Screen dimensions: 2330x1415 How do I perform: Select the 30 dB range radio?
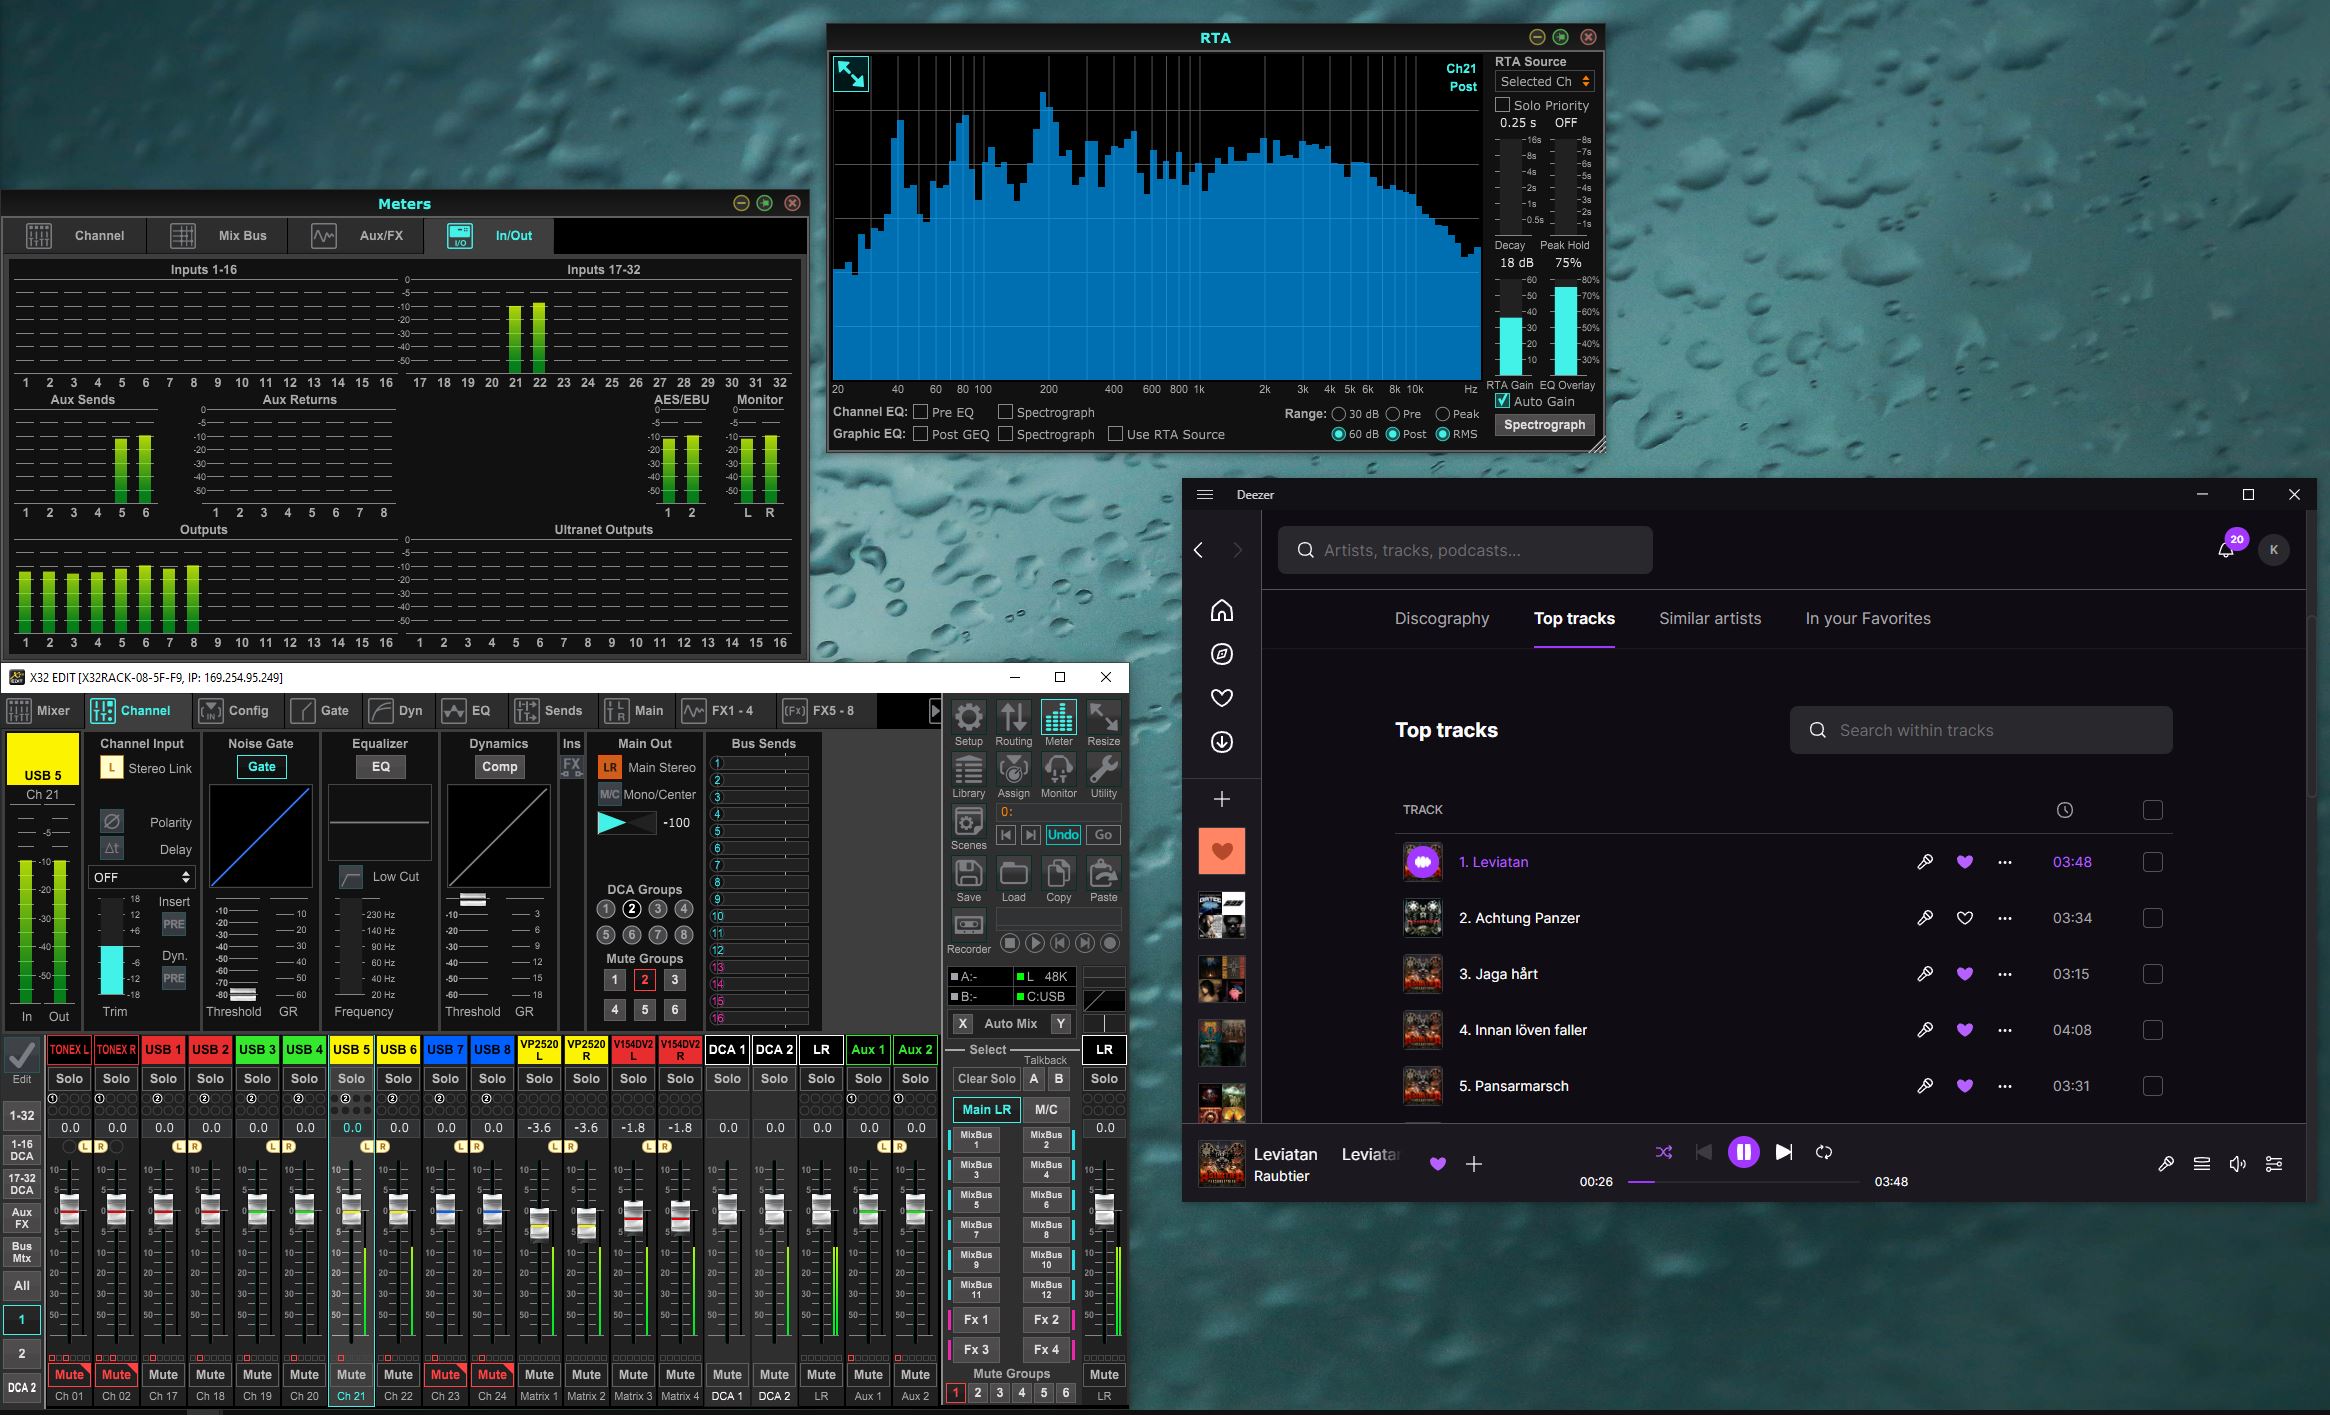[1338, 414]
